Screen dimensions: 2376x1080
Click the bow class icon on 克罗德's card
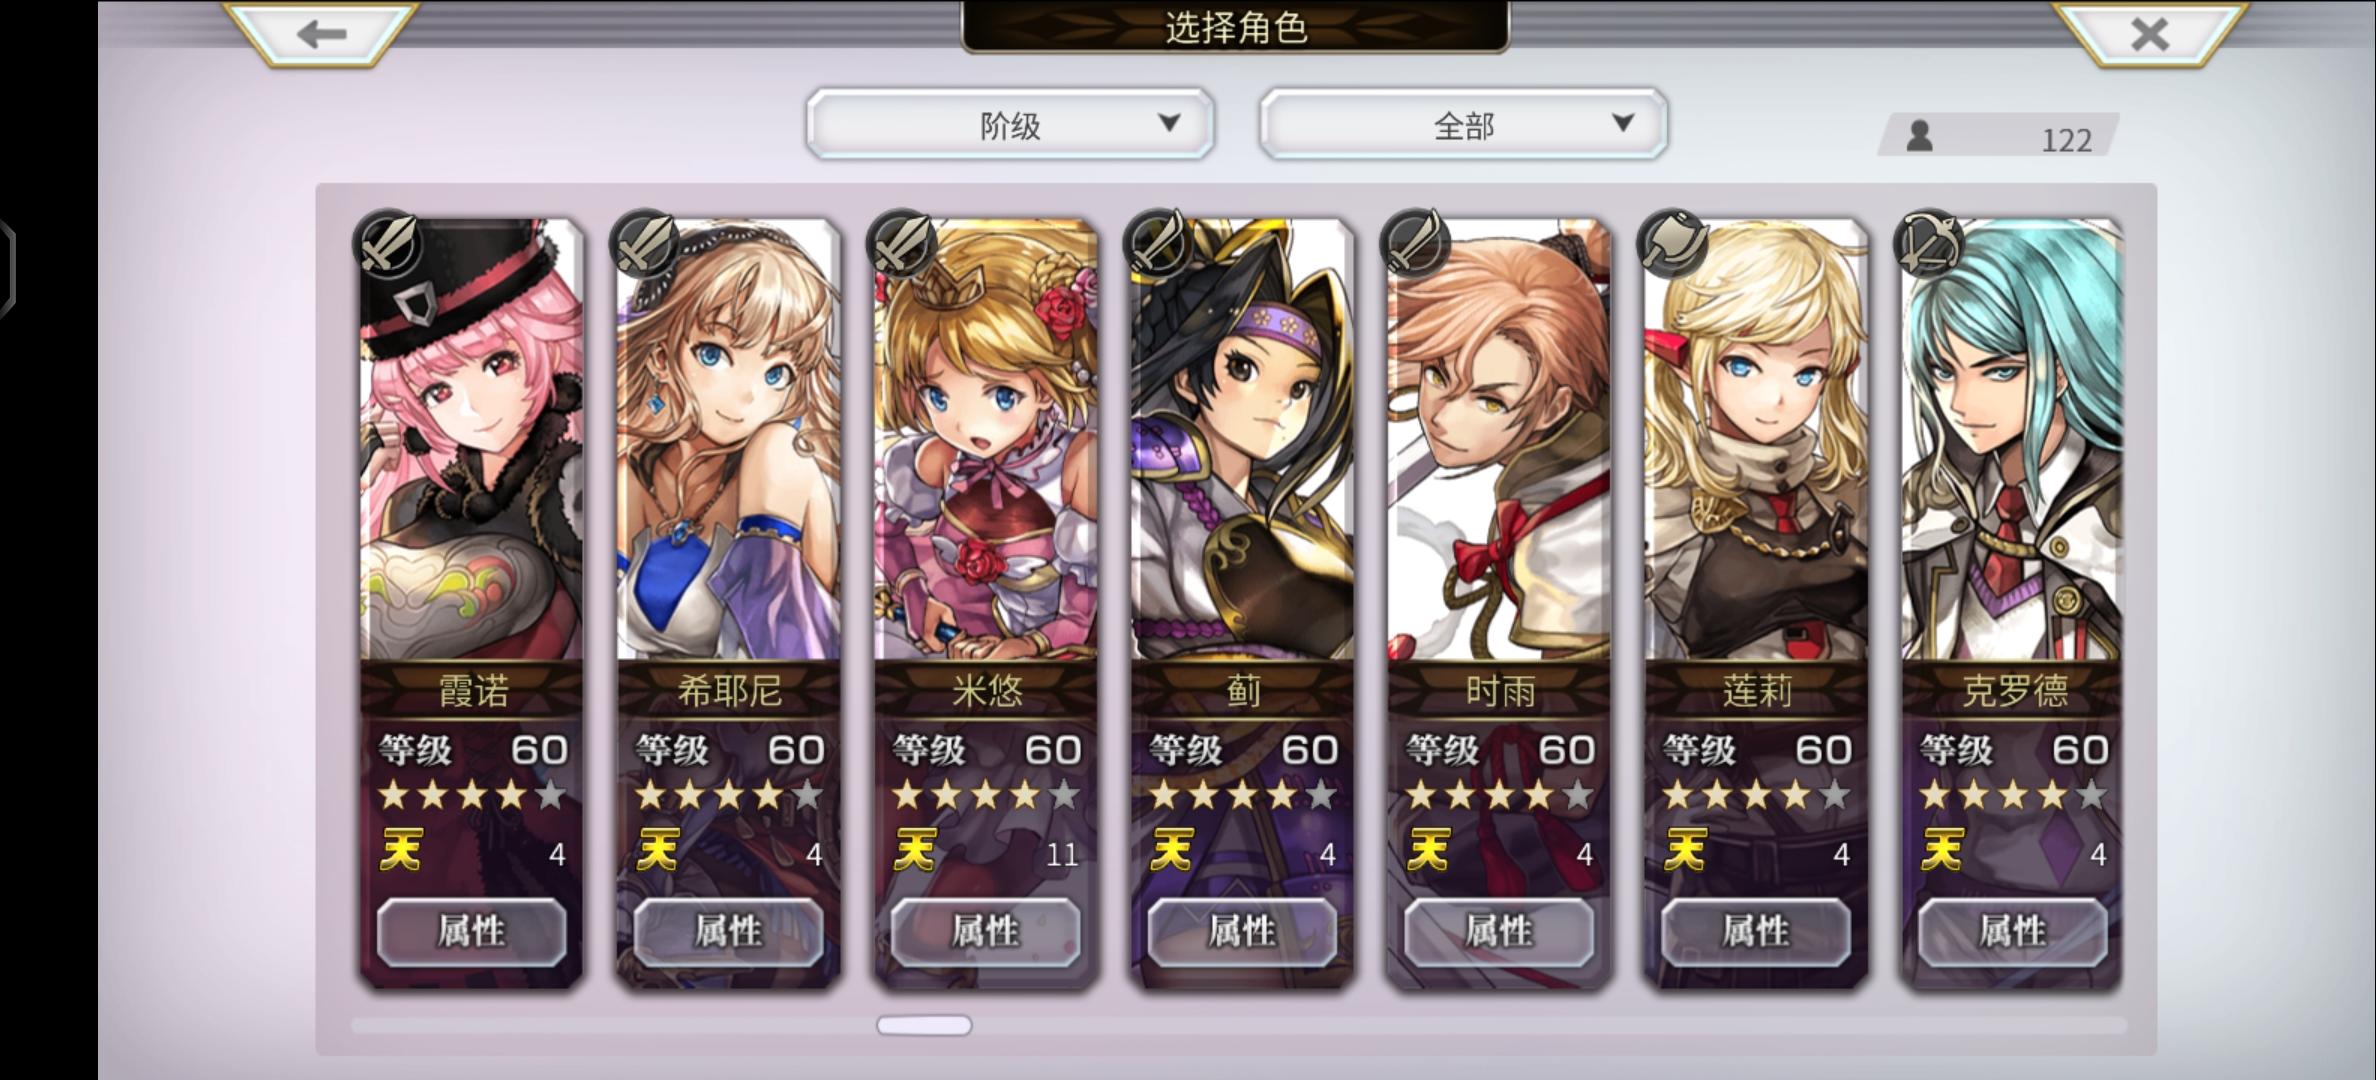tap(1929, 243)
